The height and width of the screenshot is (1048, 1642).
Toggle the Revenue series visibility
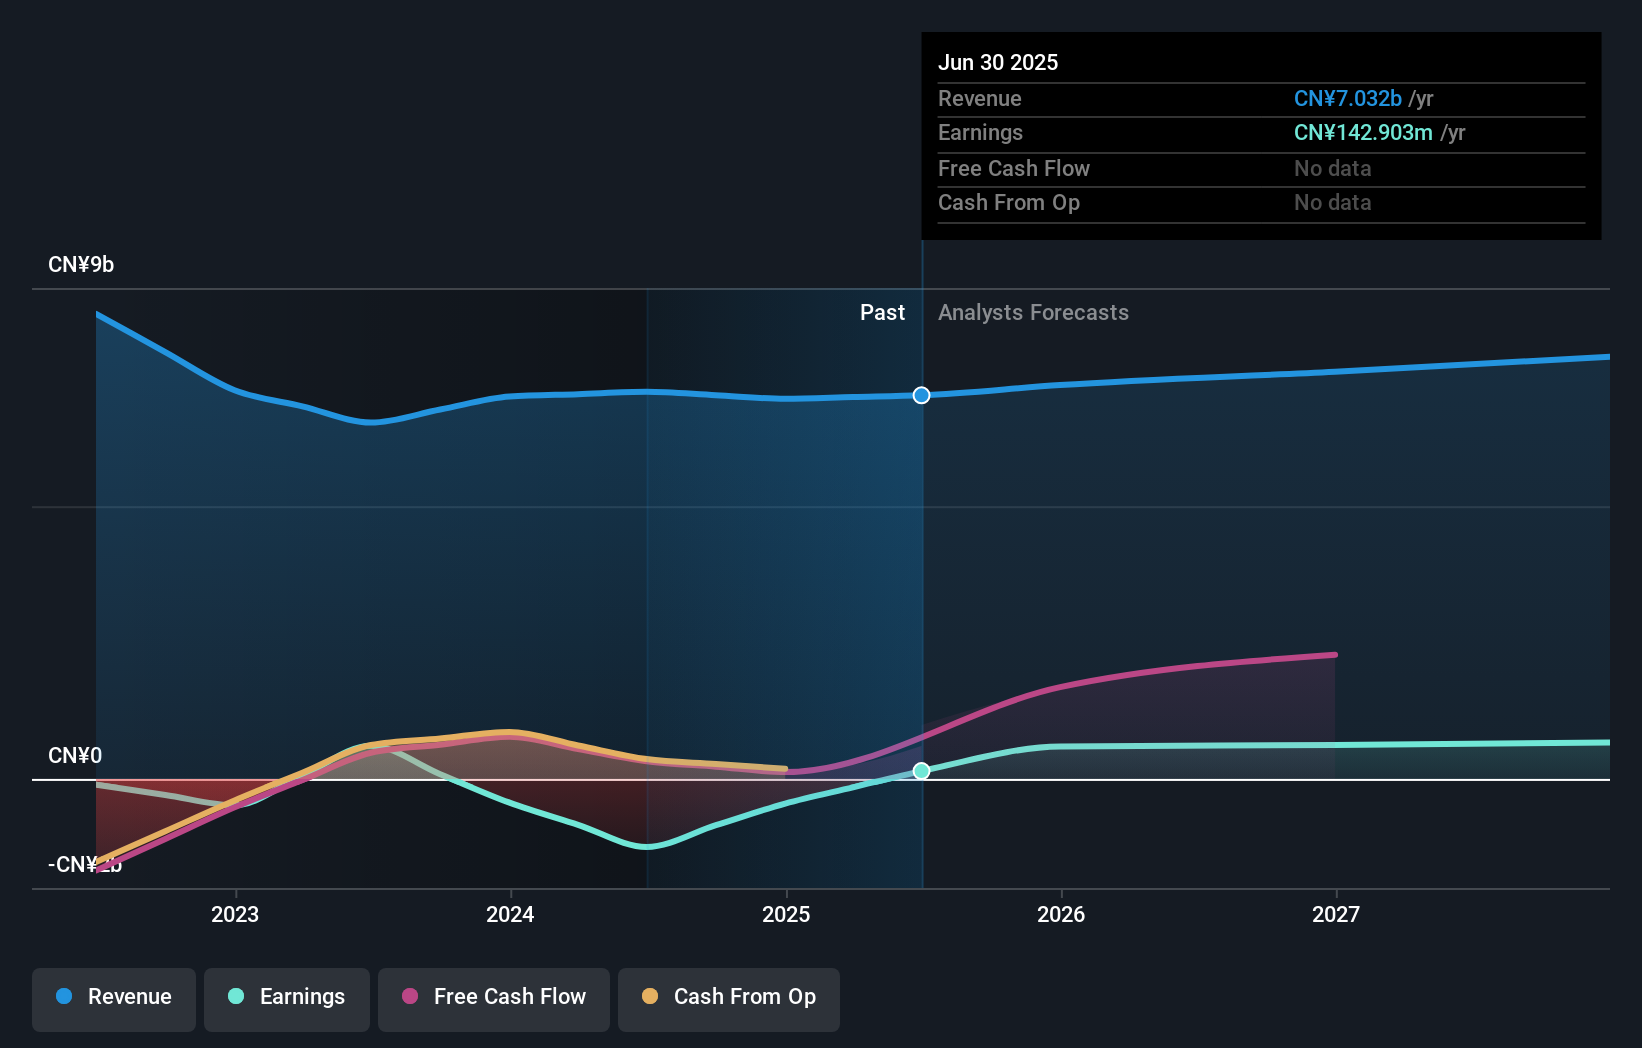tap(113, 999)
